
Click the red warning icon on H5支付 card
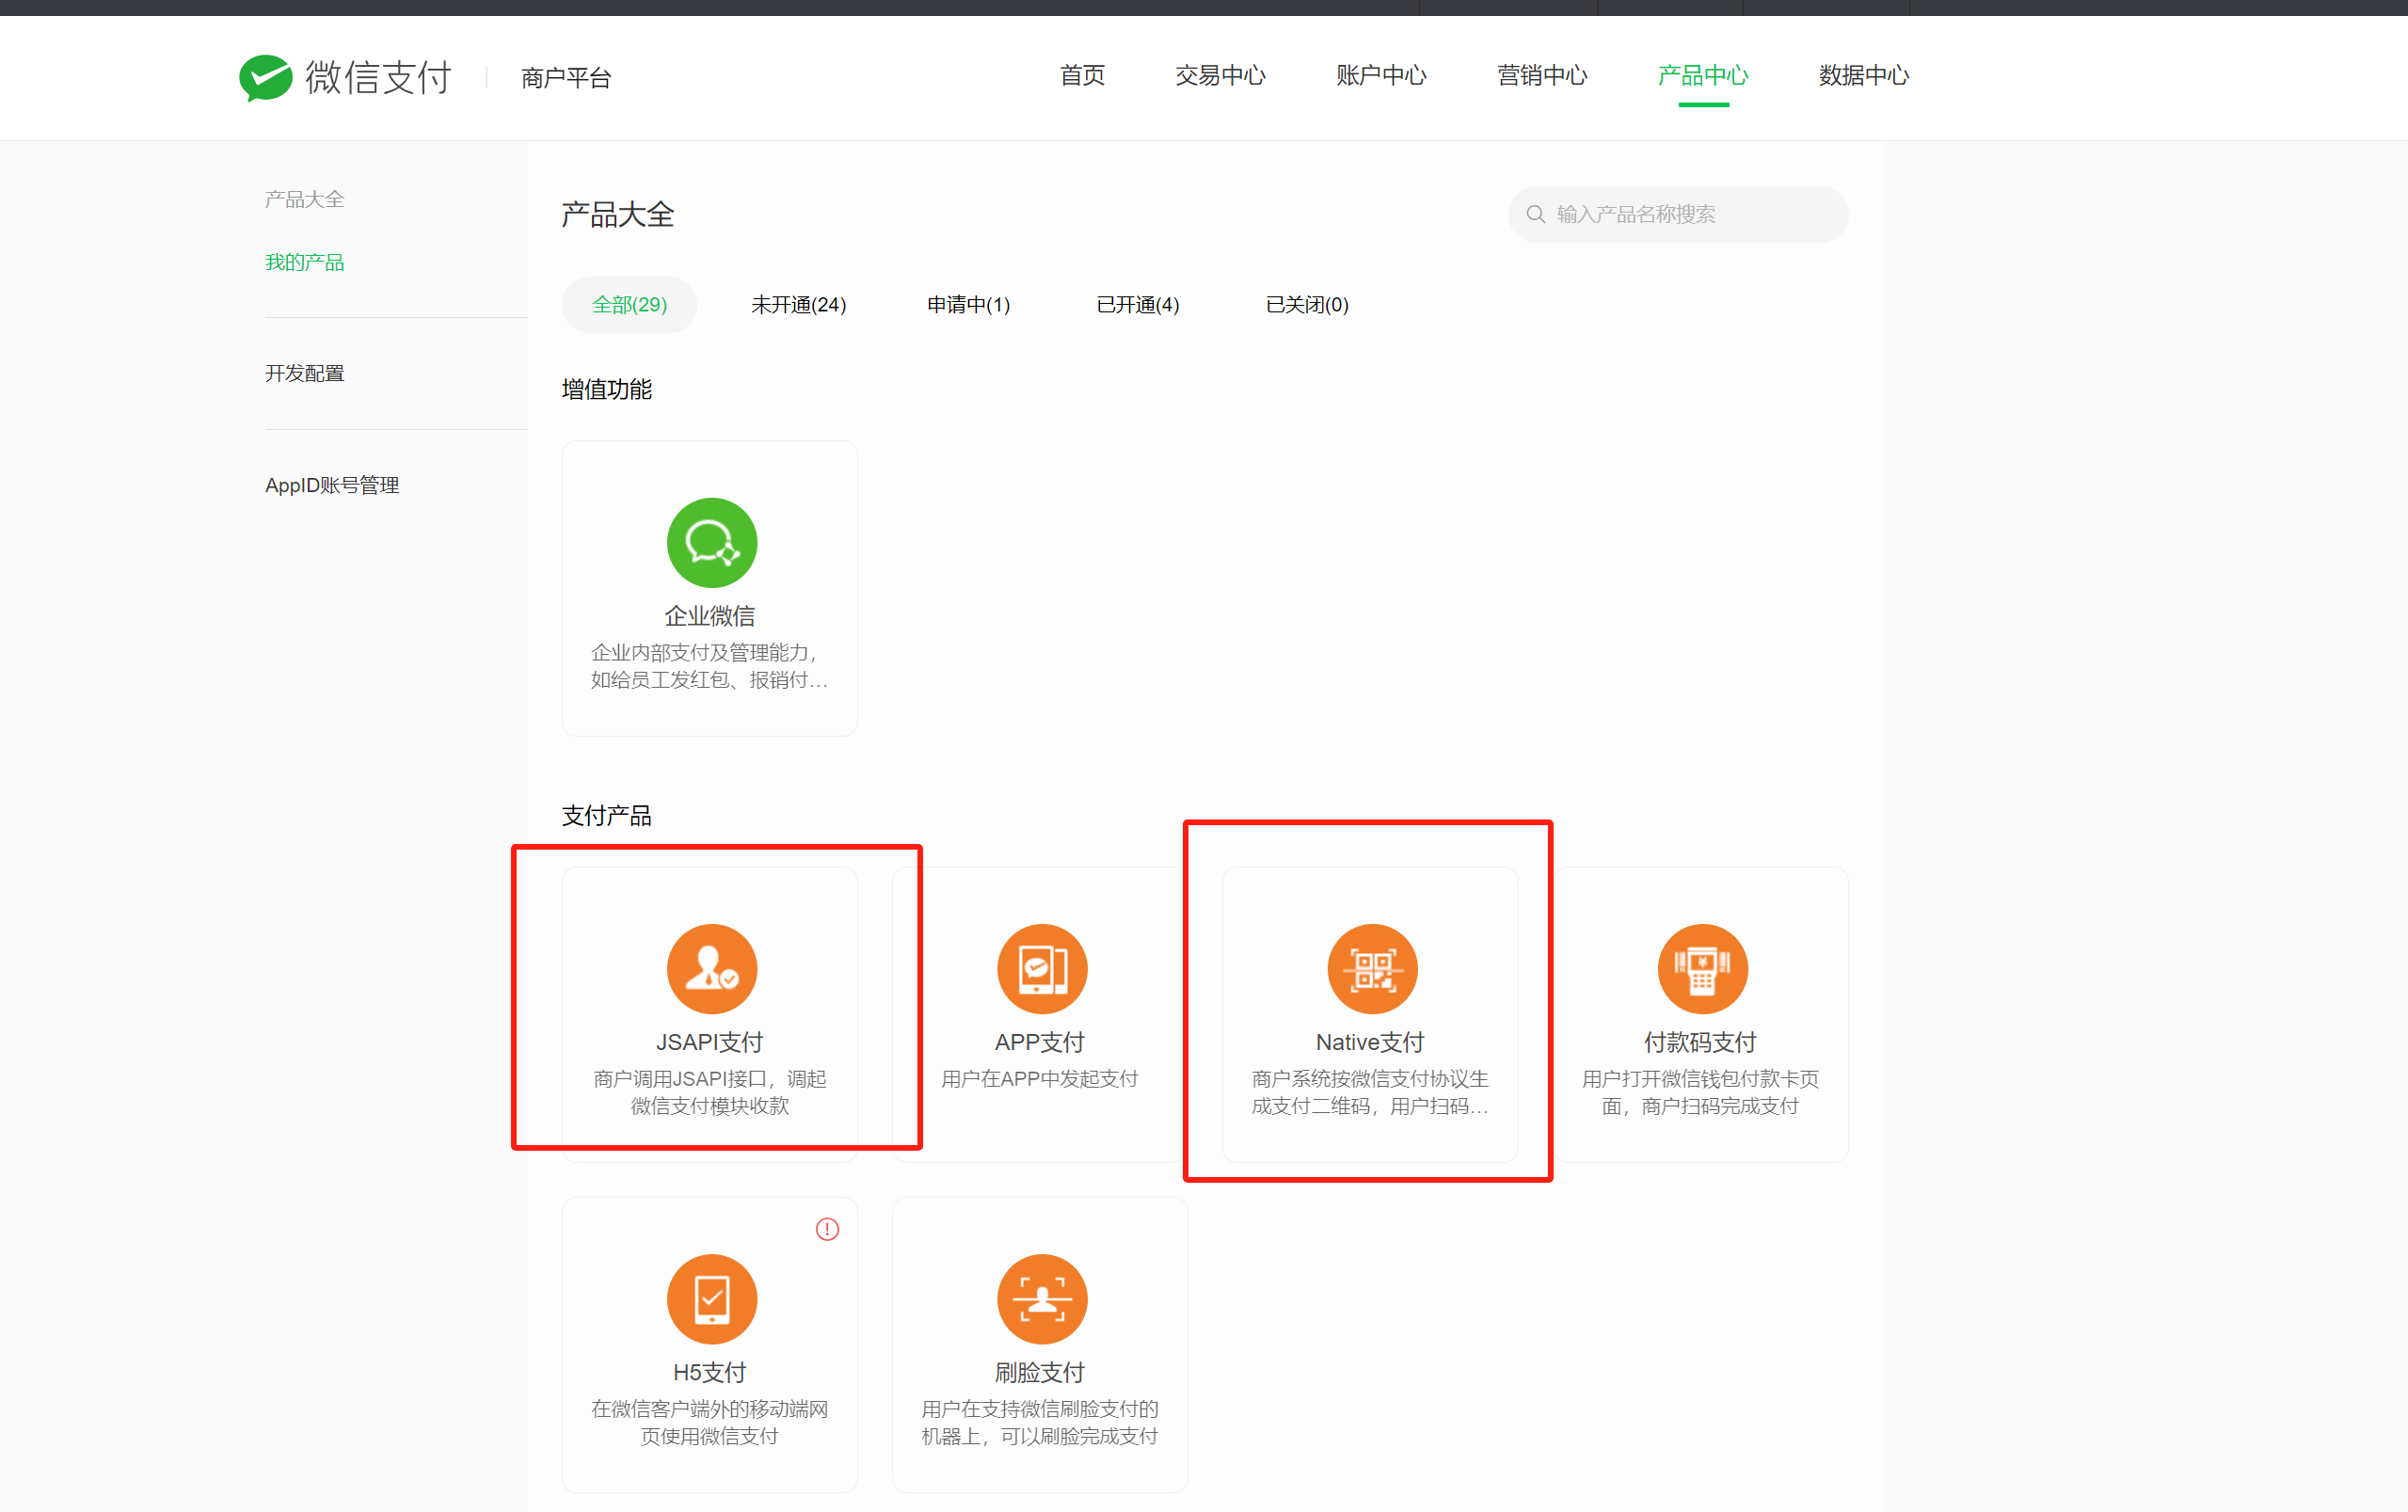(827, 1228)
